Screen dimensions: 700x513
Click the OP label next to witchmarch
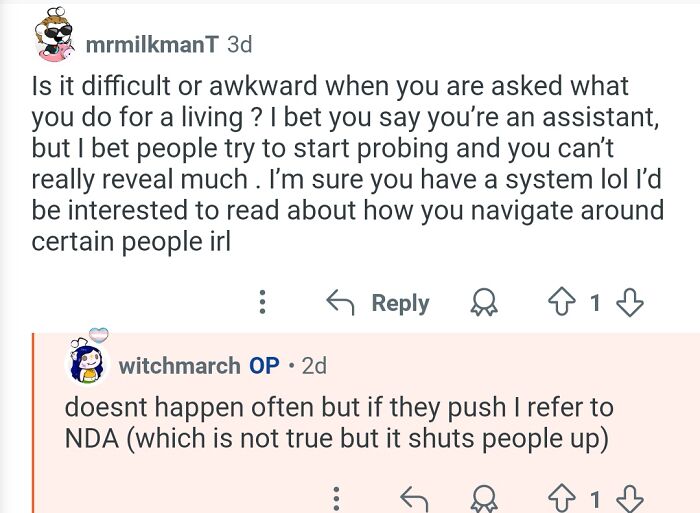coord(264,366)
